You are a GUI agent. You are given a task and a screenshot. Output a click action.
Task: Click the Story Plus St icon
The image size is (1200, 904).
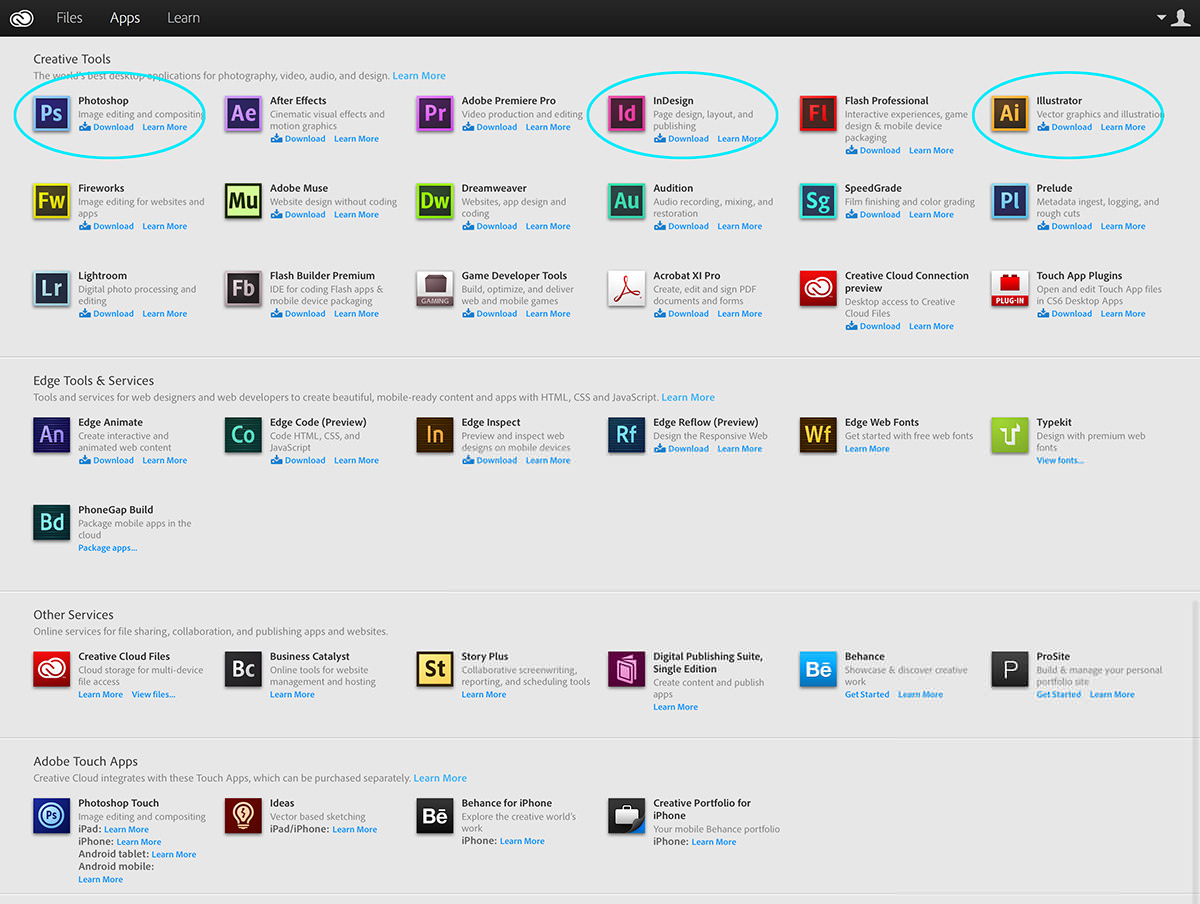[x=435, y=670]
